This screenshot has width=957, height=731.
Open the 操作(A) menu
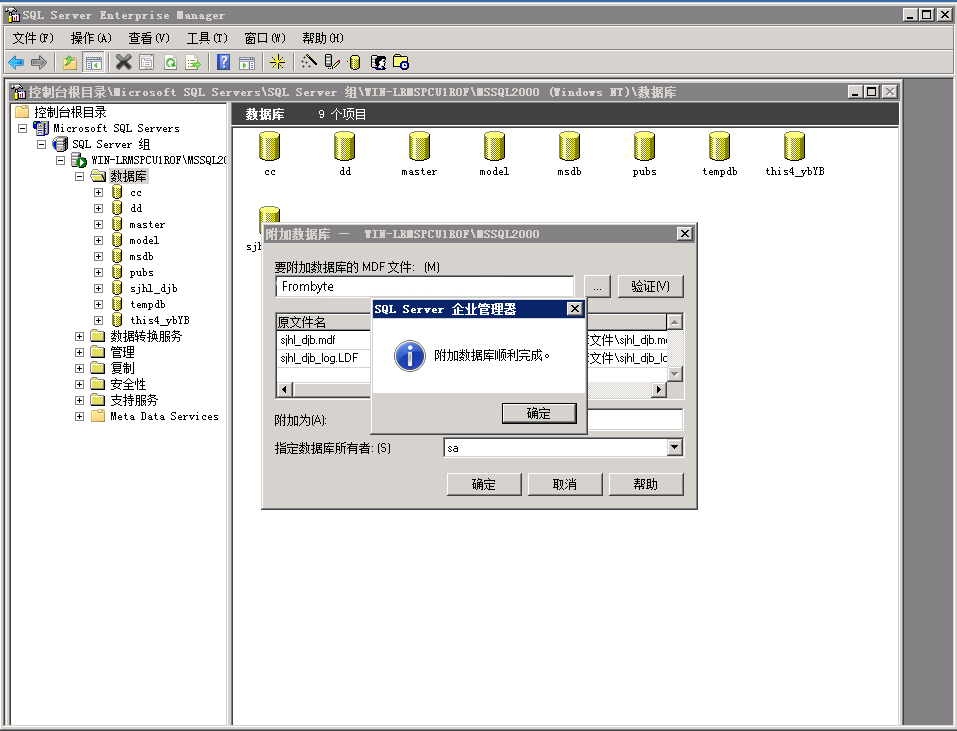tap(91, 38)
